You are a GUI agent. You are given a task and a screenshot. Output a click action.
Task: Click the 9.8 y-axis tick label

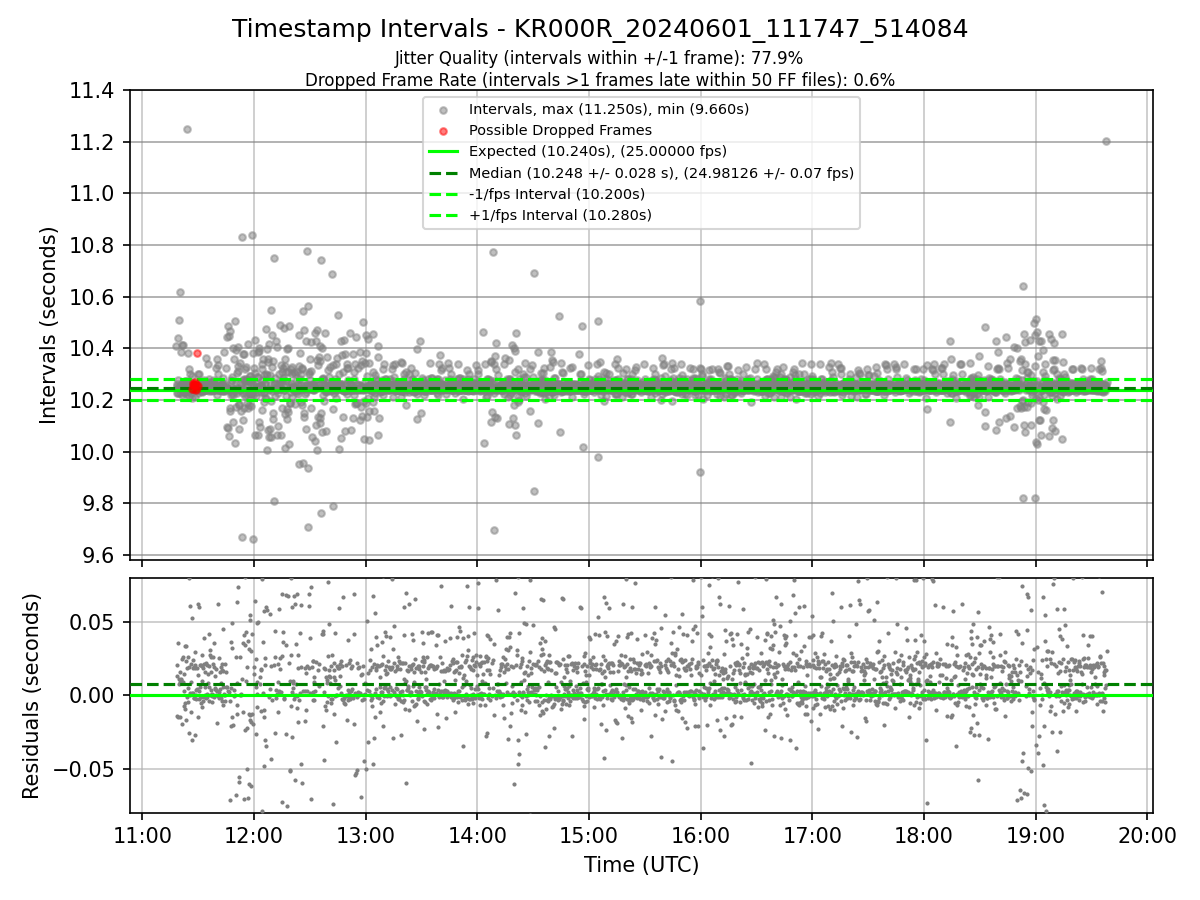point(100,504)
